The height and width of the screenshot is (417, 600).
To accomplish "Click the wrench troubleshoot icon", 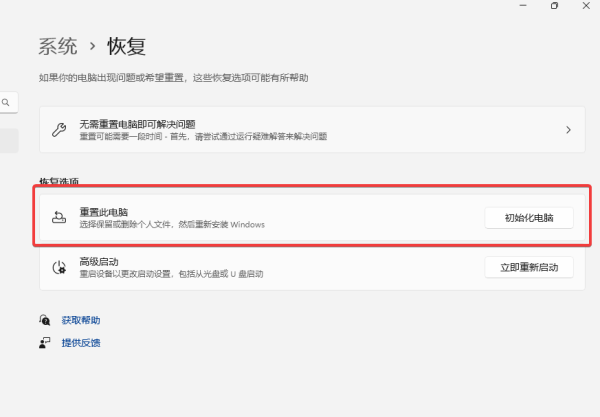I will pos(59,130).
